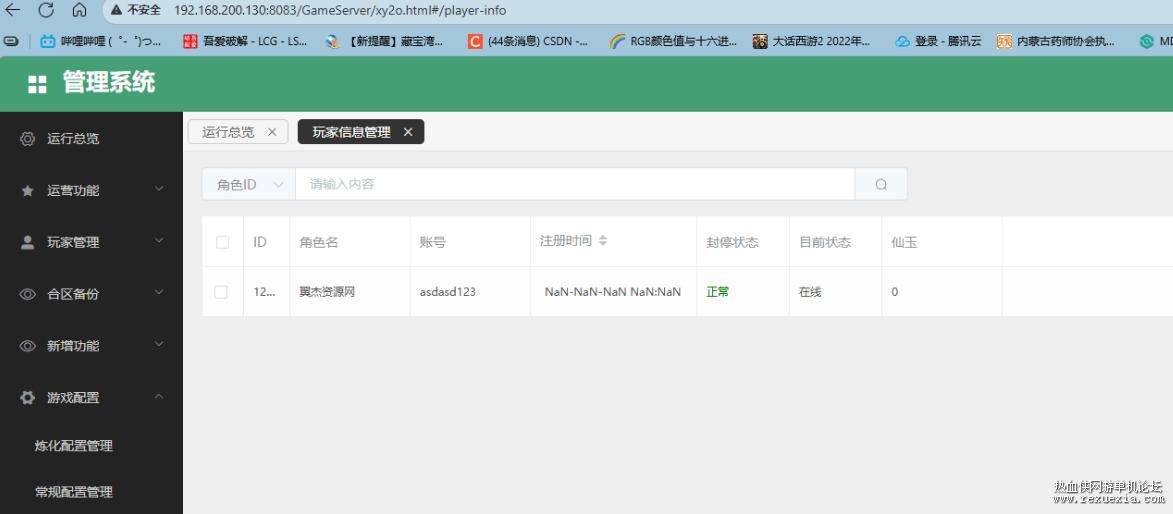The width and height of the screenshot is (1173, 514).
Task: Open 常规配置管理 submenu item
Action: 73,492
